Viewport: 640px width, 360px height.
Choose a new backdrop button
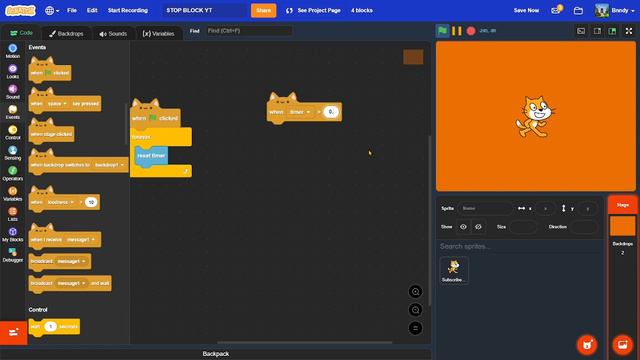[x=622, y=344]
